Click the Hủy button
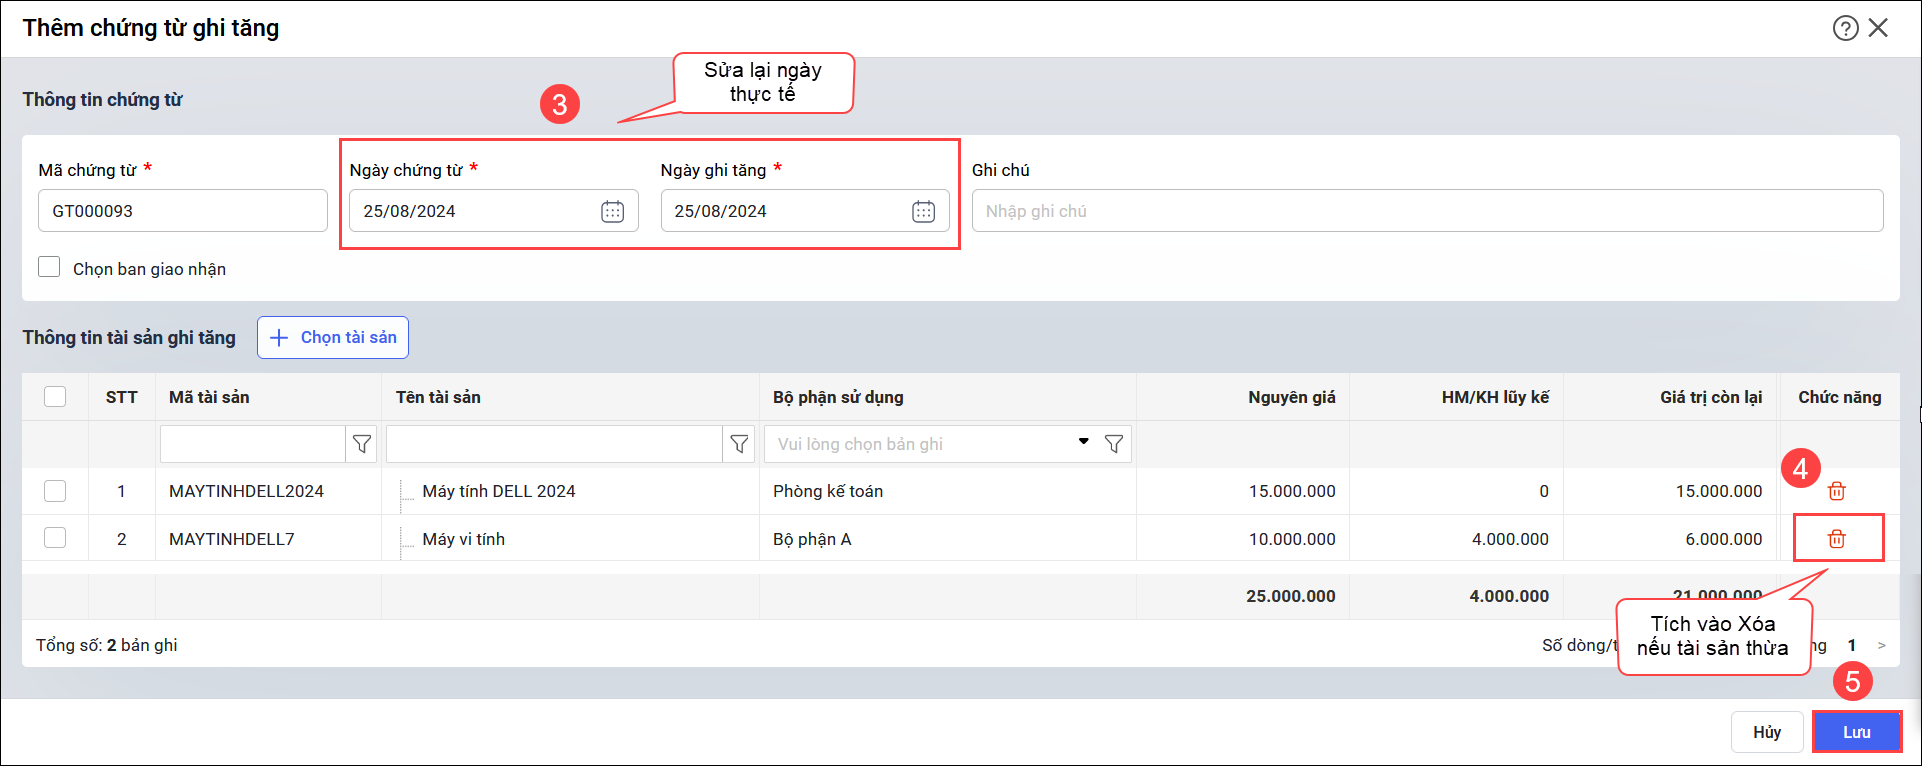 click(x=1767, y=732)
